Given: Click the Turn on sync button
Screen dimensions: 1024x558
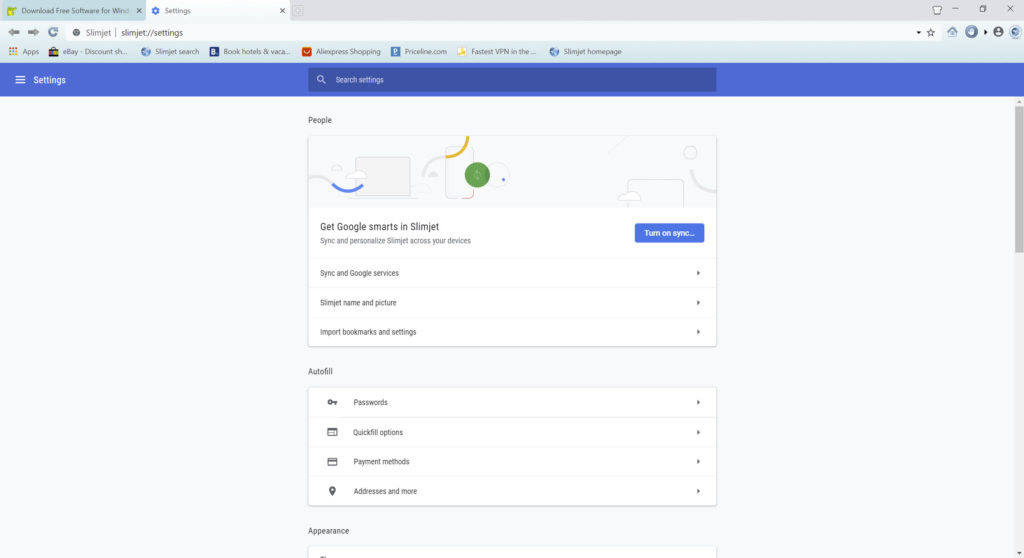Looking at the screenshot, I should pyautogui.click(x=669, y=233).
